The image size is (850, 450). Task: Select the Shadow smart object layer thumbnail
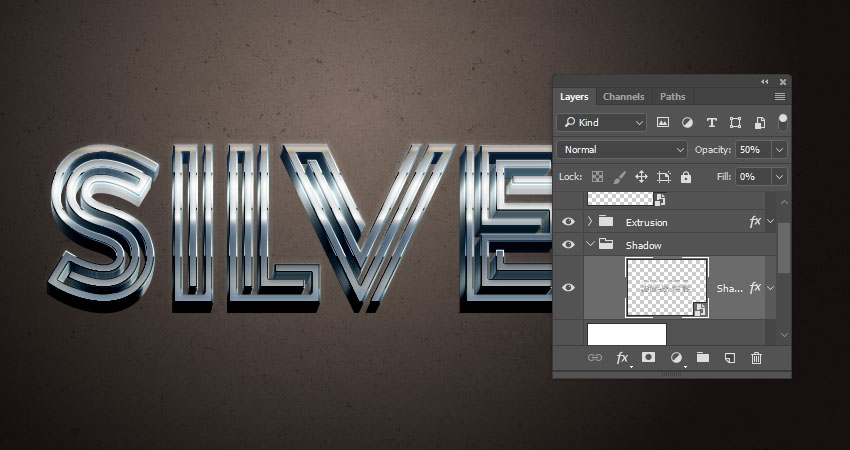(x=667, y=288)
